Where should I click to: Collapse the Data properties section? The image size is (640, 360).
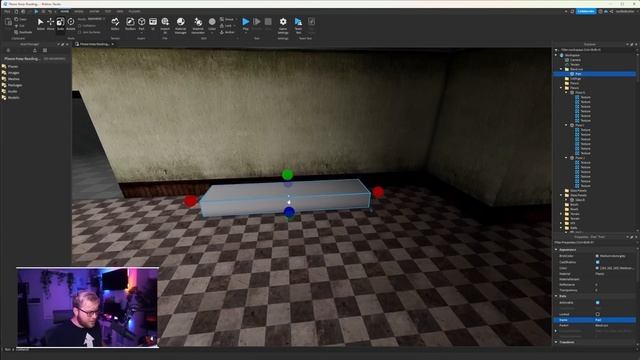pyautogui.click(x=556, y=296)
